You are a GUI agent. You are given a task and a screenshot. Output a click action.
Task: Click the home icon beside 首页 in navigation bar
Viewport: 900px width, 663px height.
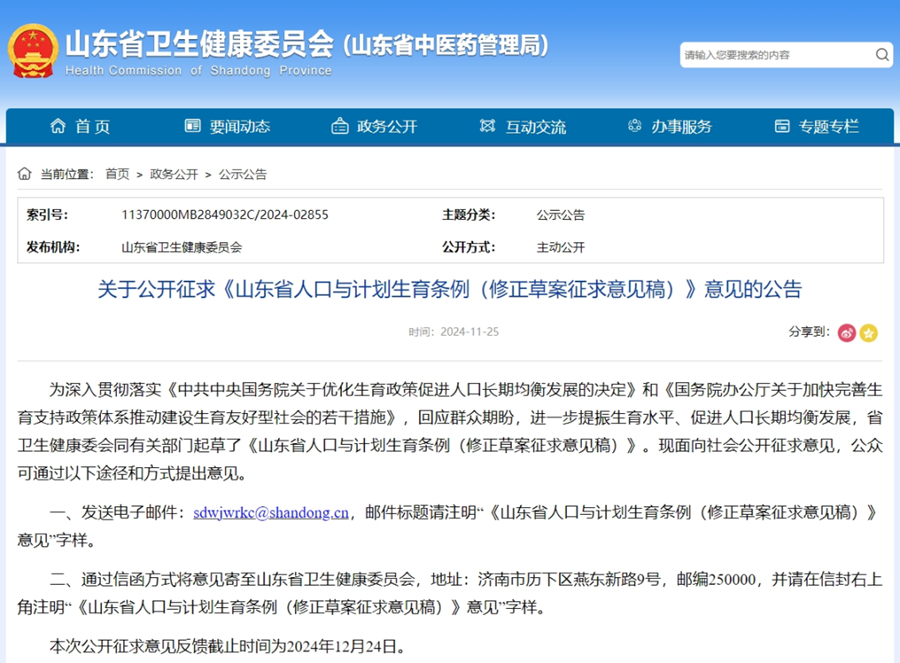[58, 126]
